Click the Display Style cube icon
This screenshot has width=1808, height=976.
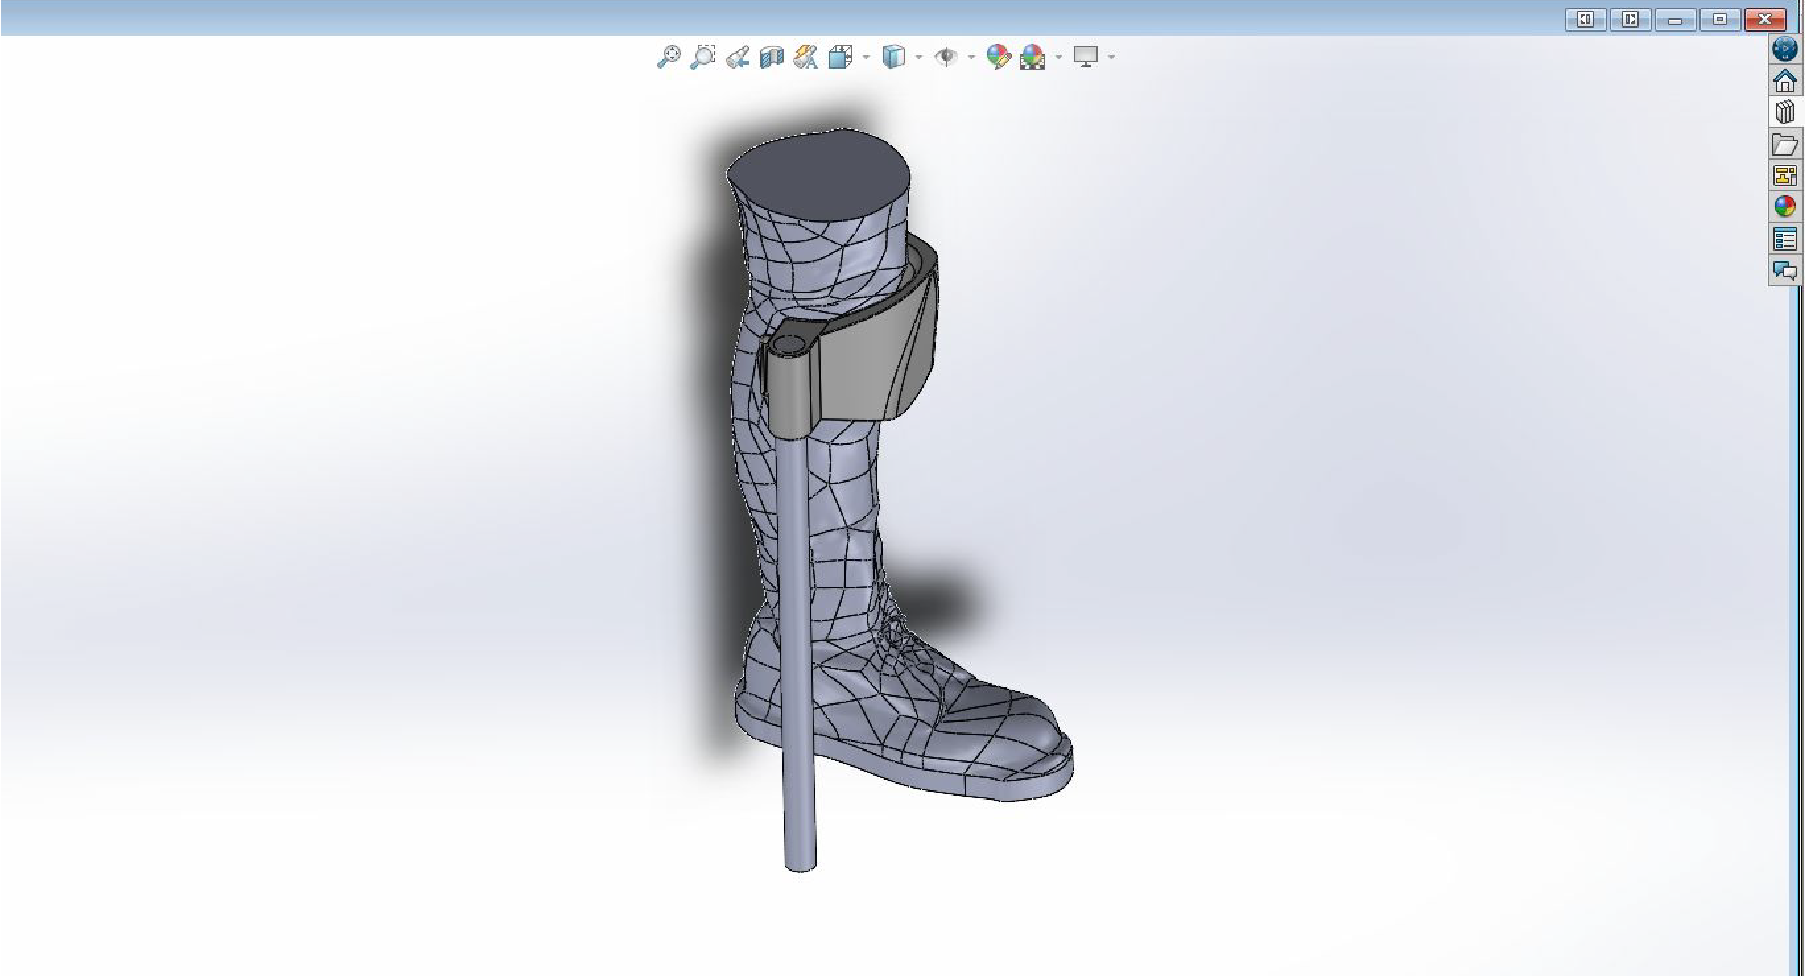[893, 57]
